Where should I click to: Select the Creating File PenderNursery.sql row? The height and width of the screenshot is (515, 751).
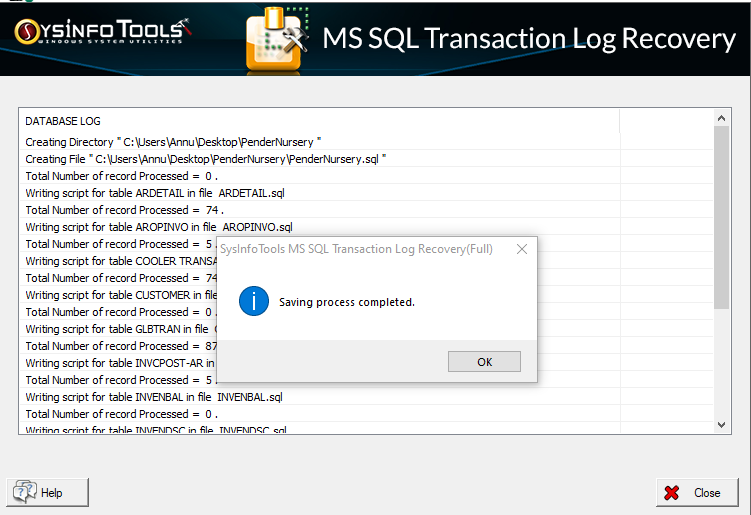pos(205,159)
